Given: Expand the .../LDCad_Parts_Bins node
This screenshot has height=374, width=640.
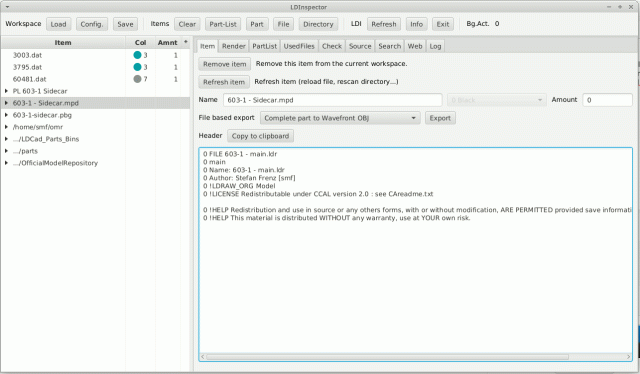Looking at the screenshot, I should point(7,139).
